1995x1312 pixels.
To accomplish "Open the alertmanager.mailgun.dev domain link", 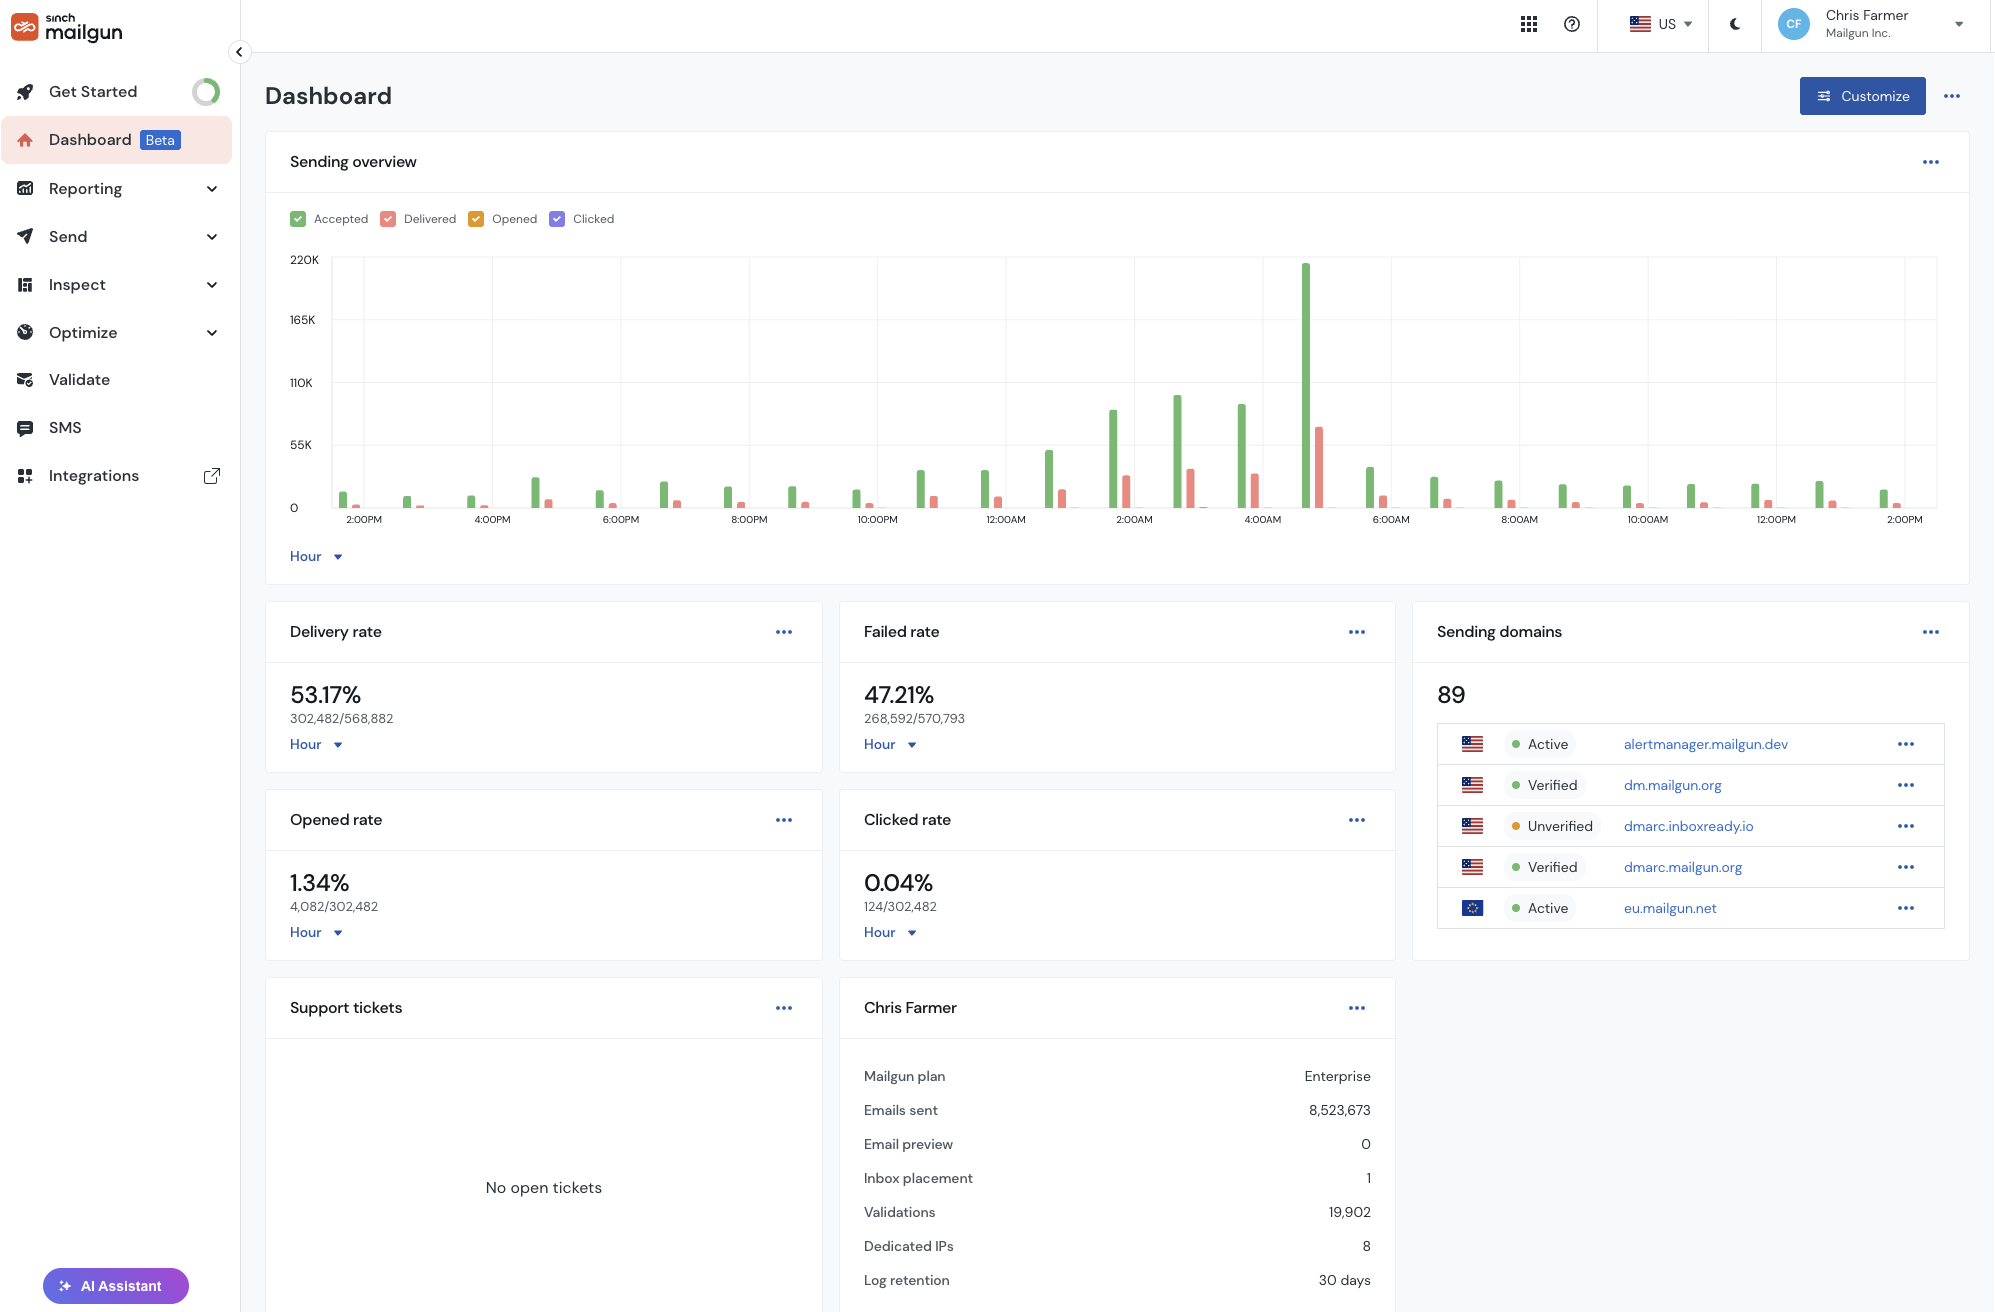I will 1705,744.
